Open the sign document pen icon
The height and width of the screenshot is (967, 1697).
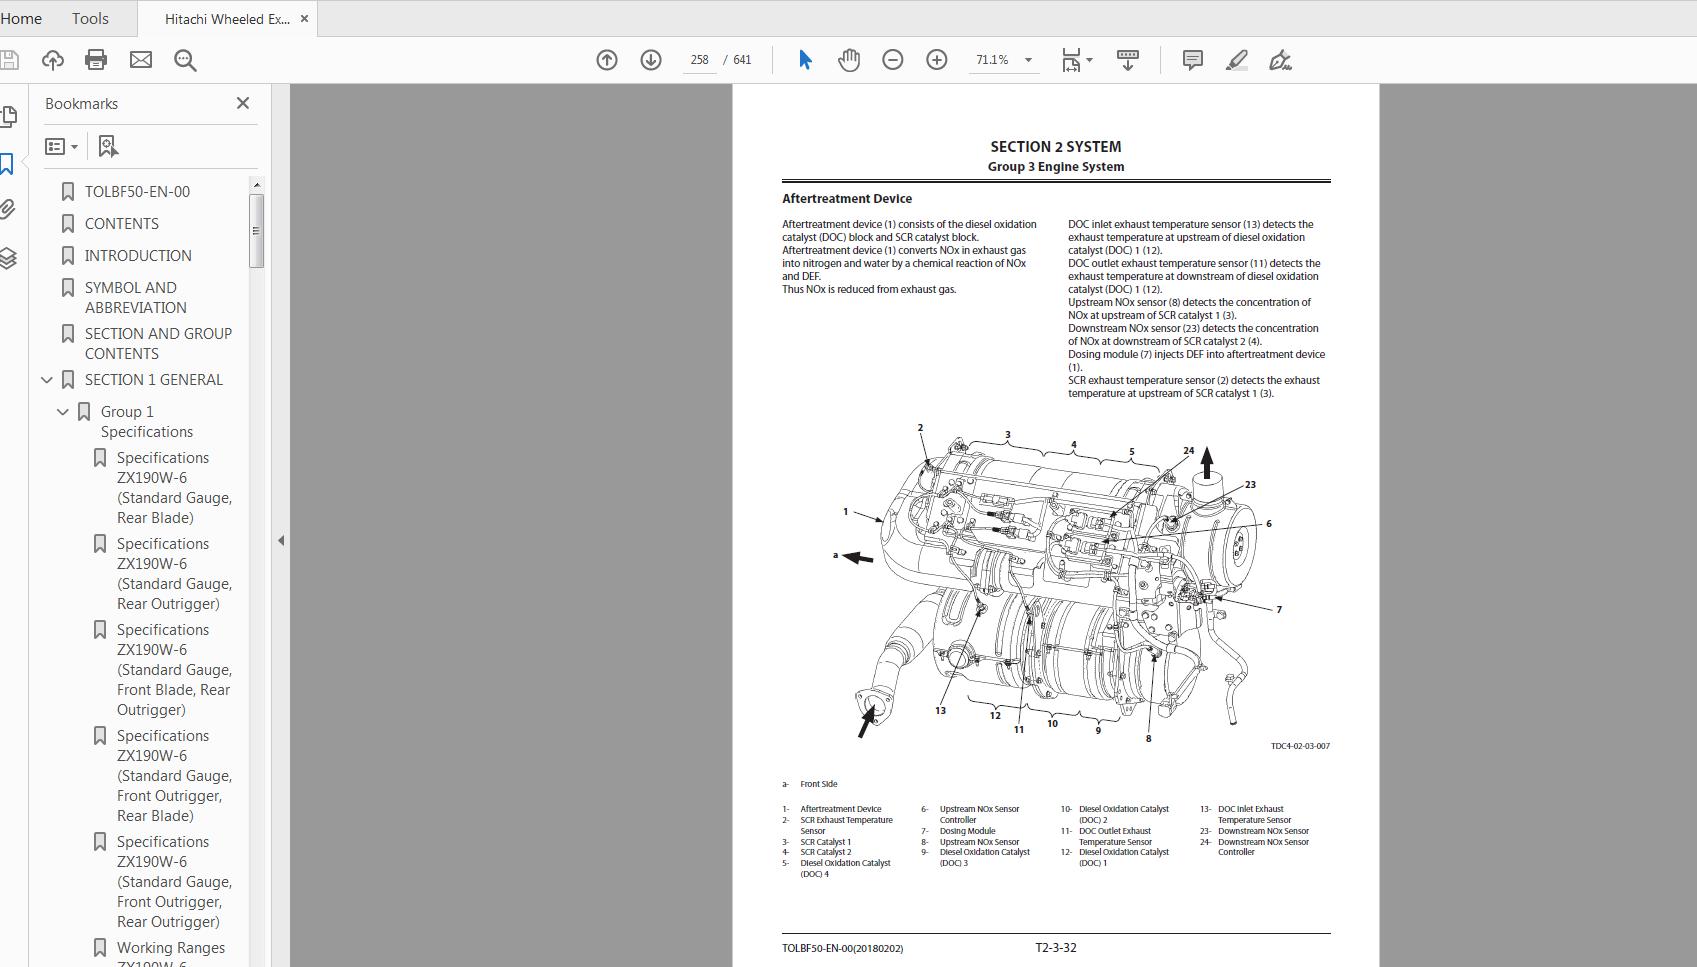point(1281,60)
